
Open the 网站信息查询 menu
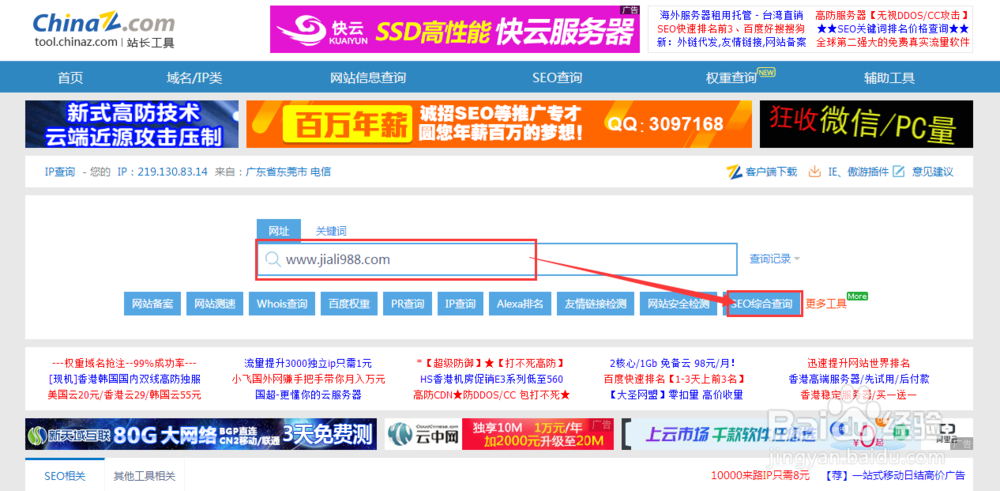pos(368,78)
